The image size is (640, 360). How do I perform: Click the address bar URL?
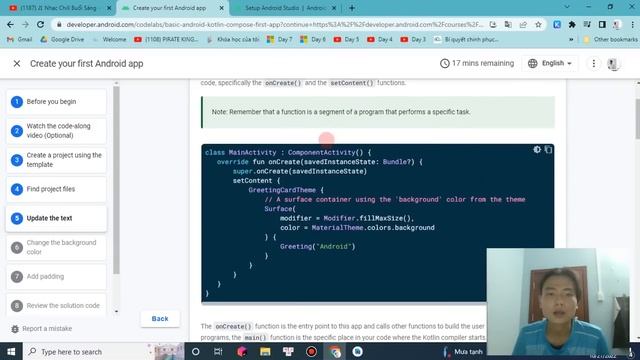[274, 24]
